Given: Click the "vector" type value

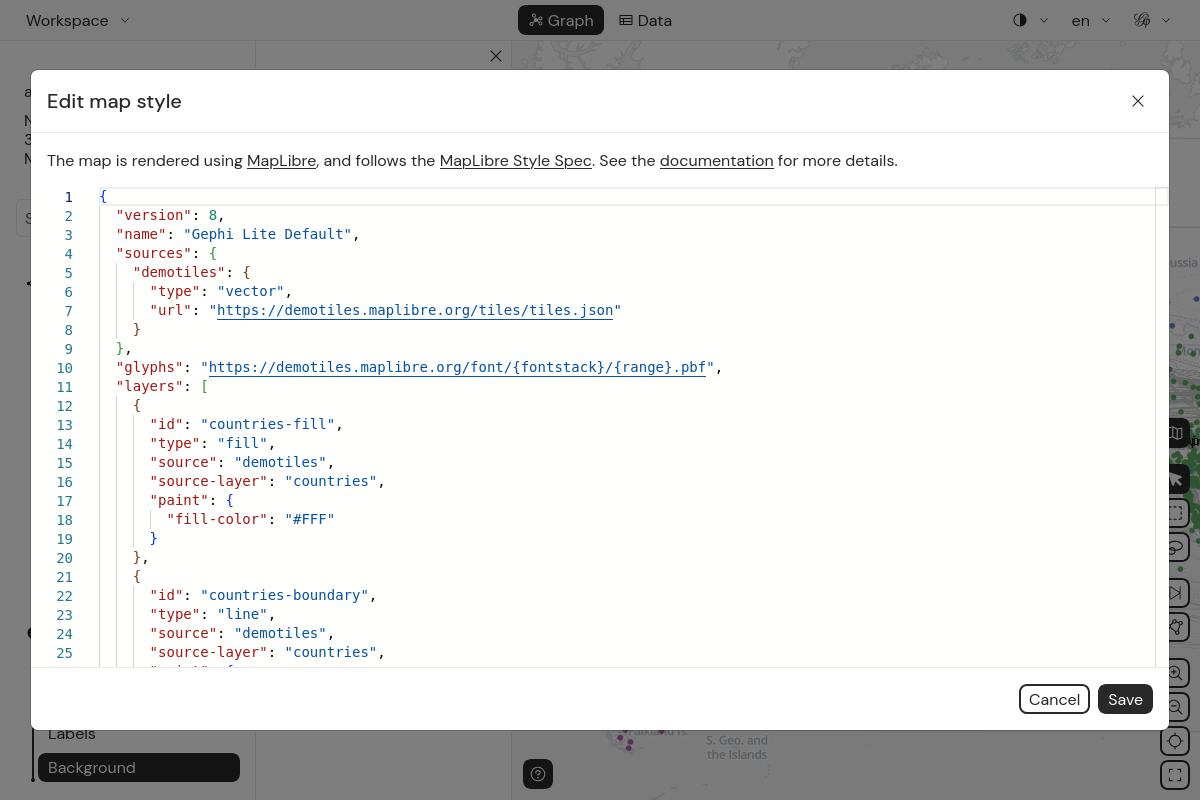Looking at the screenshot, I should 251,292.
